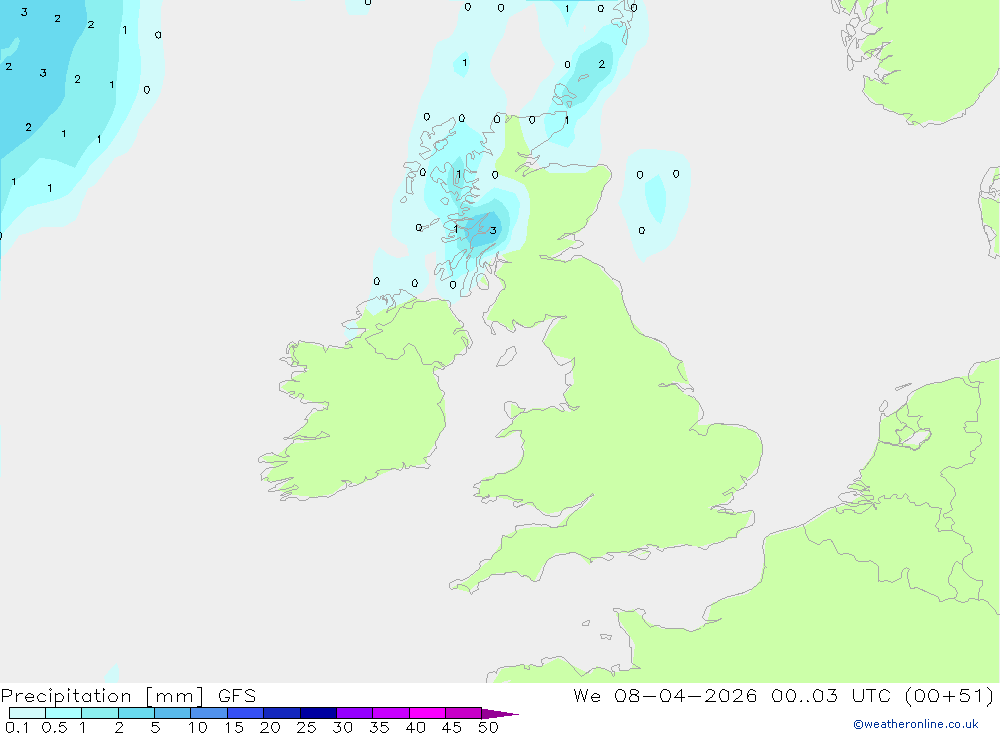Pick the 10–15 mm legend swatch
The height and width of the screenshot is (733, 1000).
tap(209, 713)
